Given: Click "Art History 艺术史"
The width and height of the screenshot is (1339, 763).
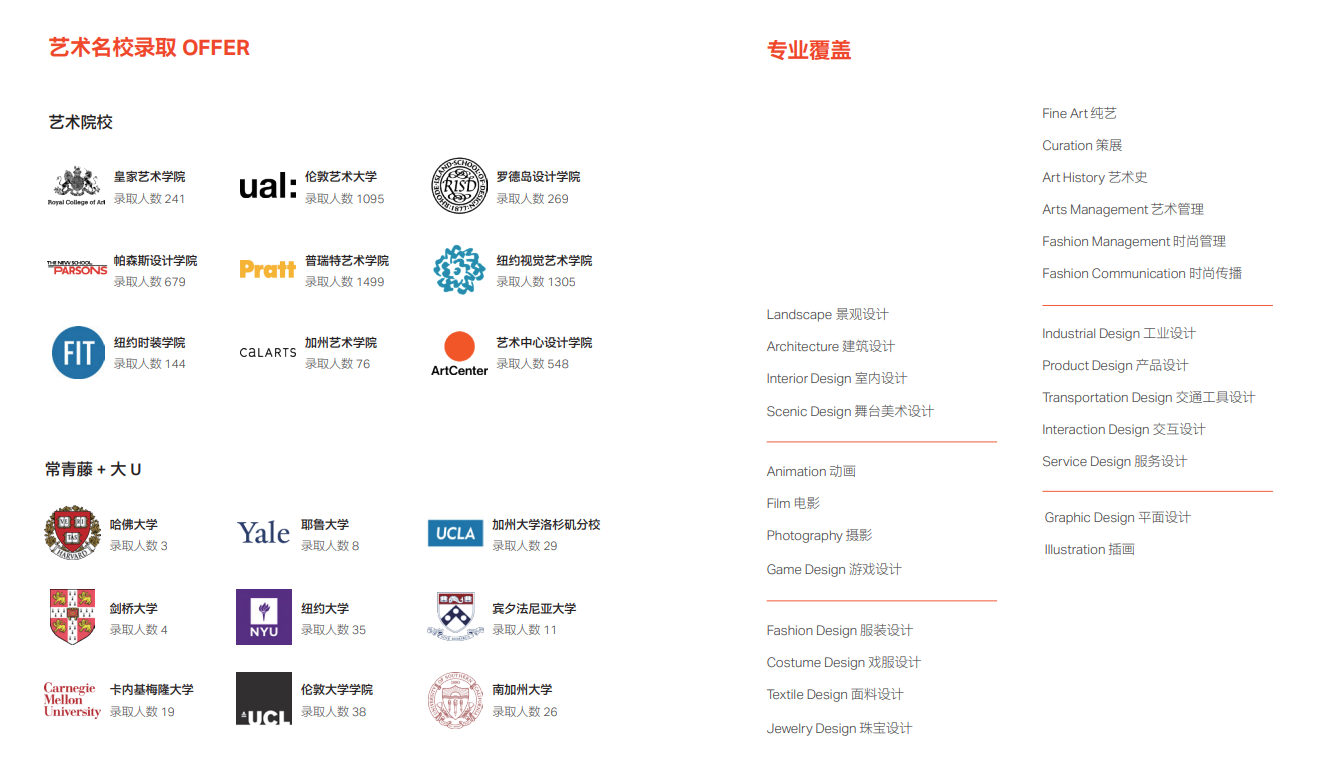Looking at the screenshot, I should click(1095, 178).
